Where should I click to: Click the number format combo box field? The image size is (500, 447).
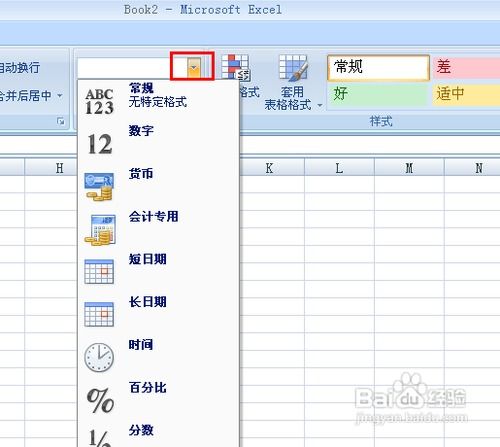(x=139, y=68)
